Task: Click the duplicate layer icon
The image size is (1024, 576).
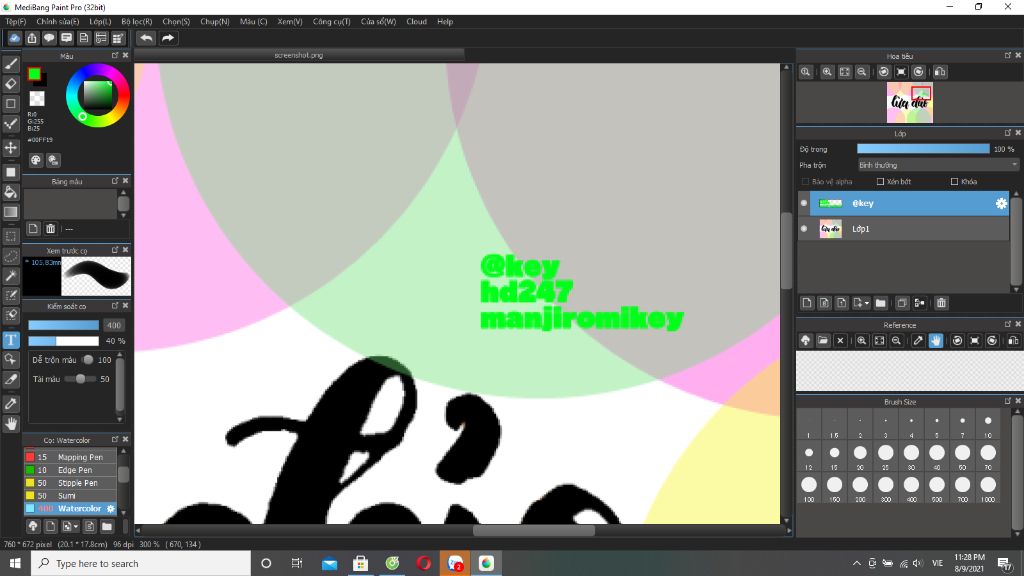Action: pos(902,303)
